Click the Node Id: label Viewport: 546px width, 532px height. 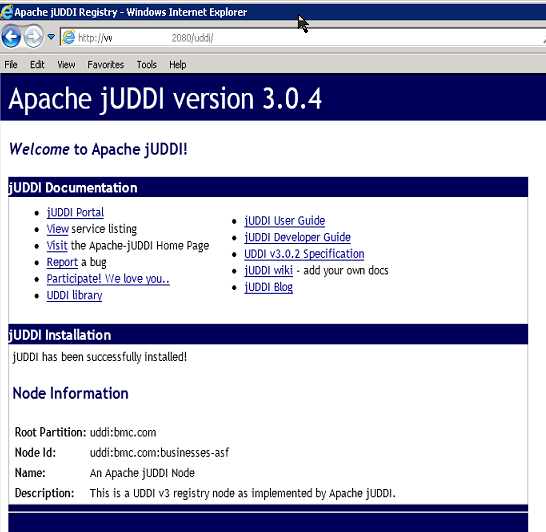[35, 453]
